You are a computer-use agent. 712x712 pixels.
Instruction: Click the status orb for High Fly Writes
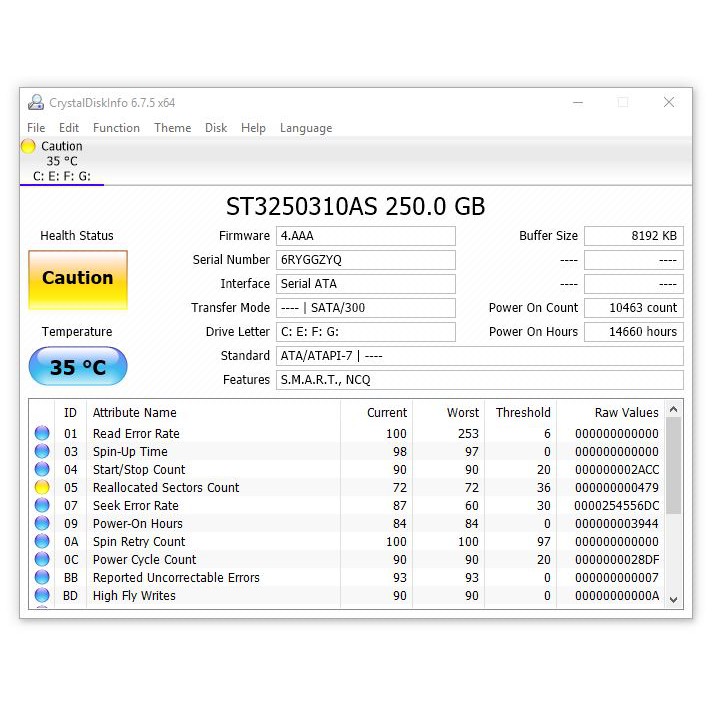click(42, 595)
